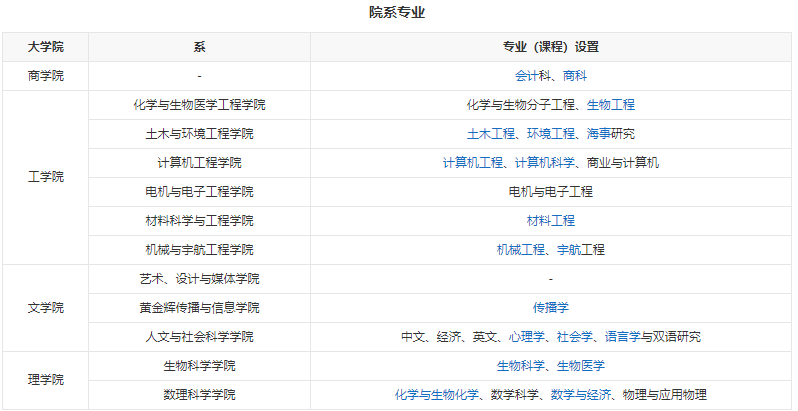Select the 专业（课程）设置 header
This screenshot has height=411, width=798.
(x=551, y=47)
